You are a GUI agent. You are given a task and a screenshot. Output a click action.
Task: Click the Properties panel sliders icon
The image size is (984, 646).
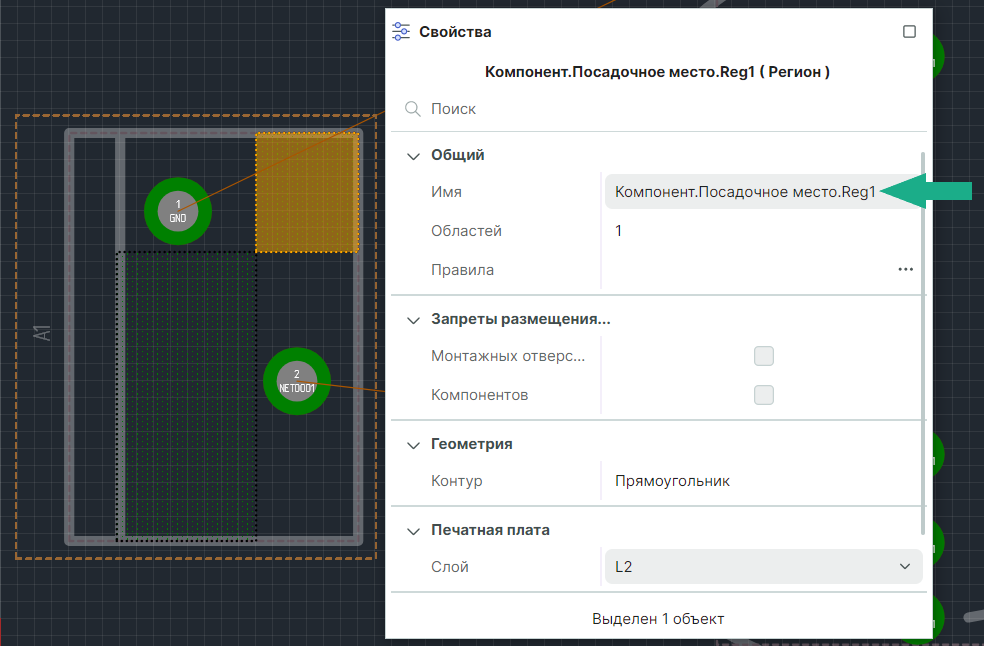point(401,32)
